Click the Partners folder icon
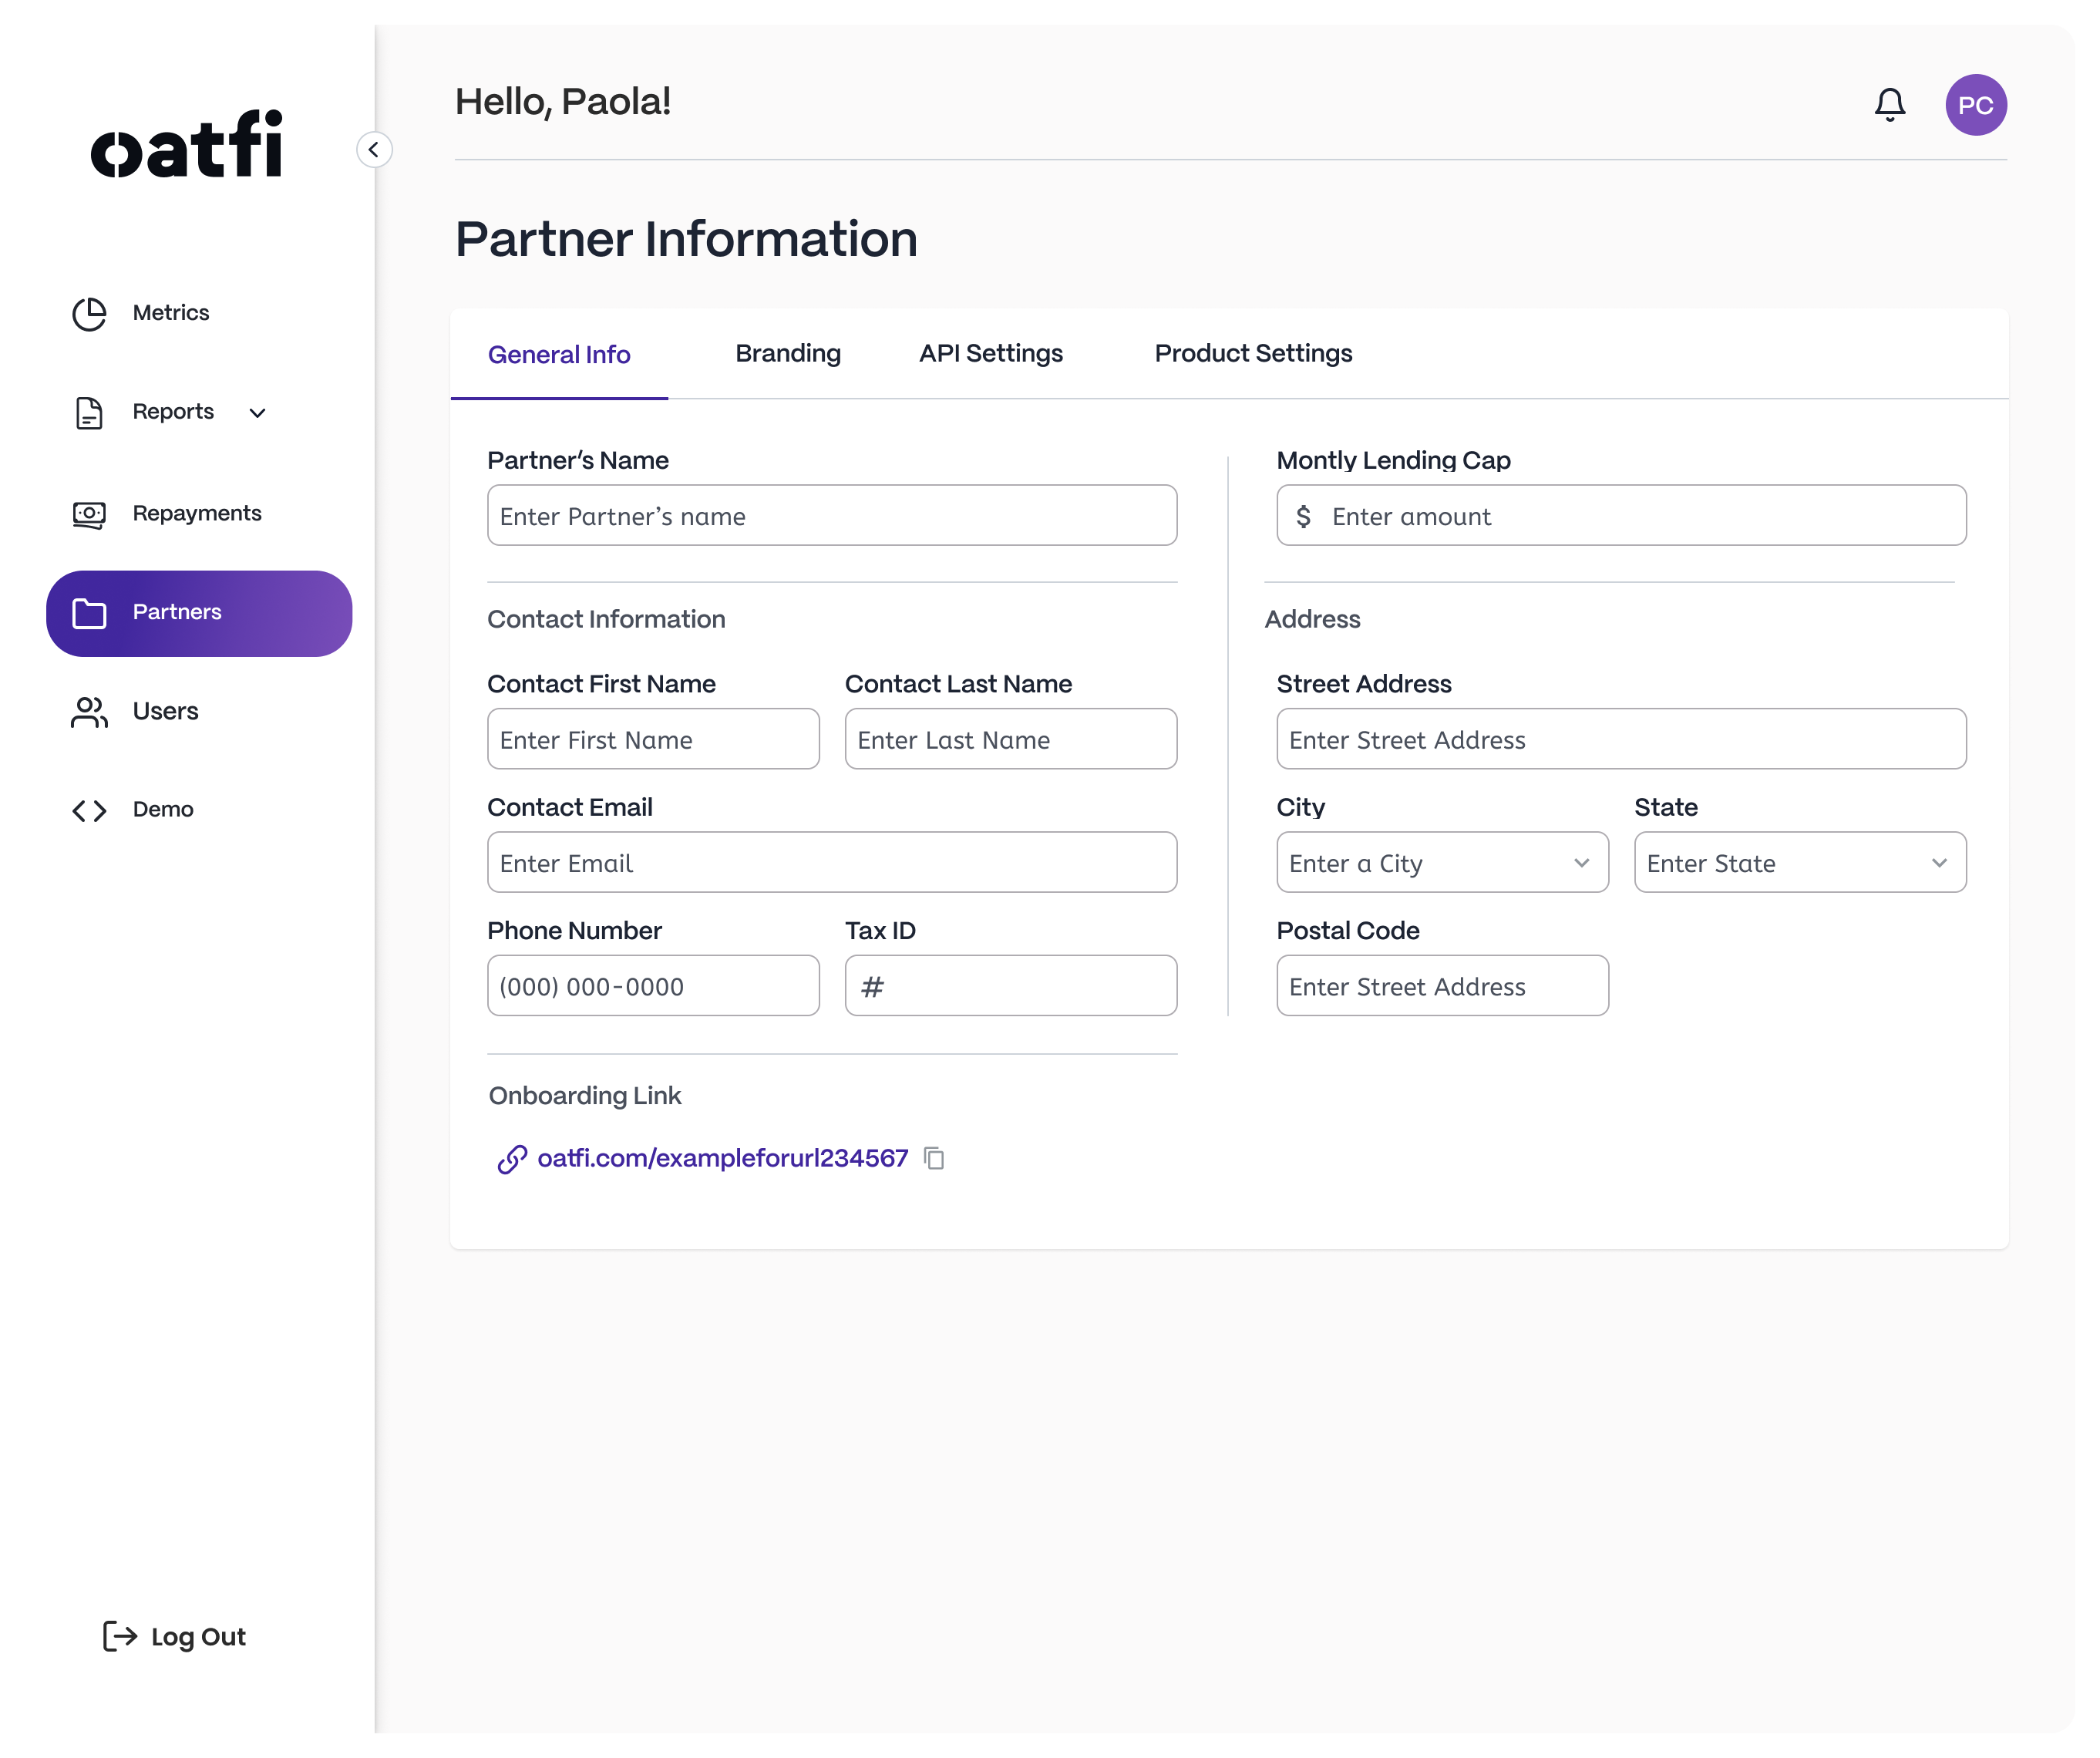 click(89, 613)
